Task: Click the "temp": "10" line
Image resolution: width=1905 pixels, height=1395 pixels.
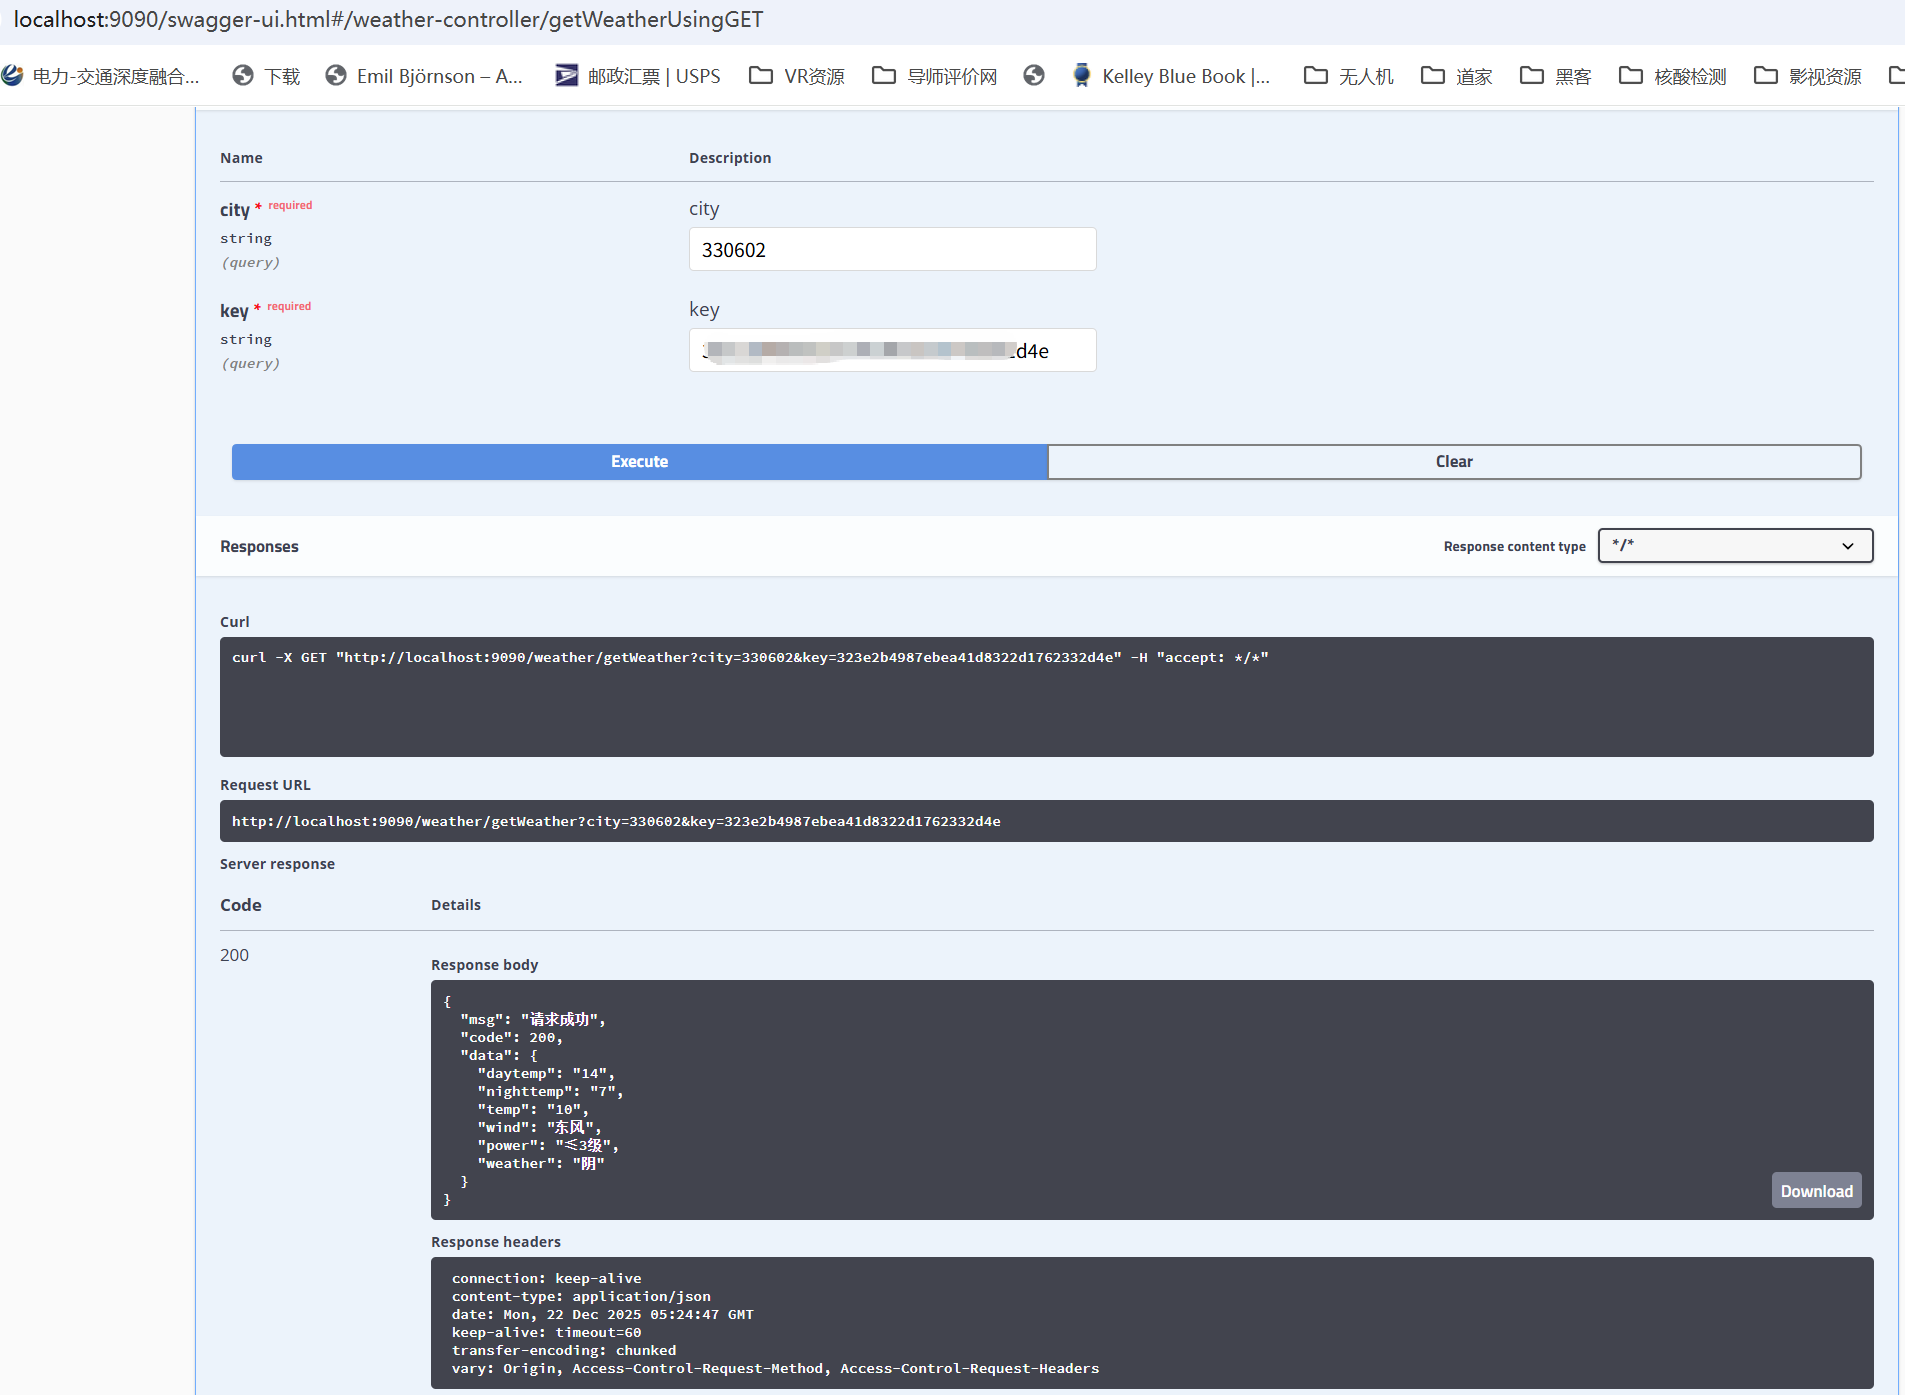Action: tap(533, 1109)
